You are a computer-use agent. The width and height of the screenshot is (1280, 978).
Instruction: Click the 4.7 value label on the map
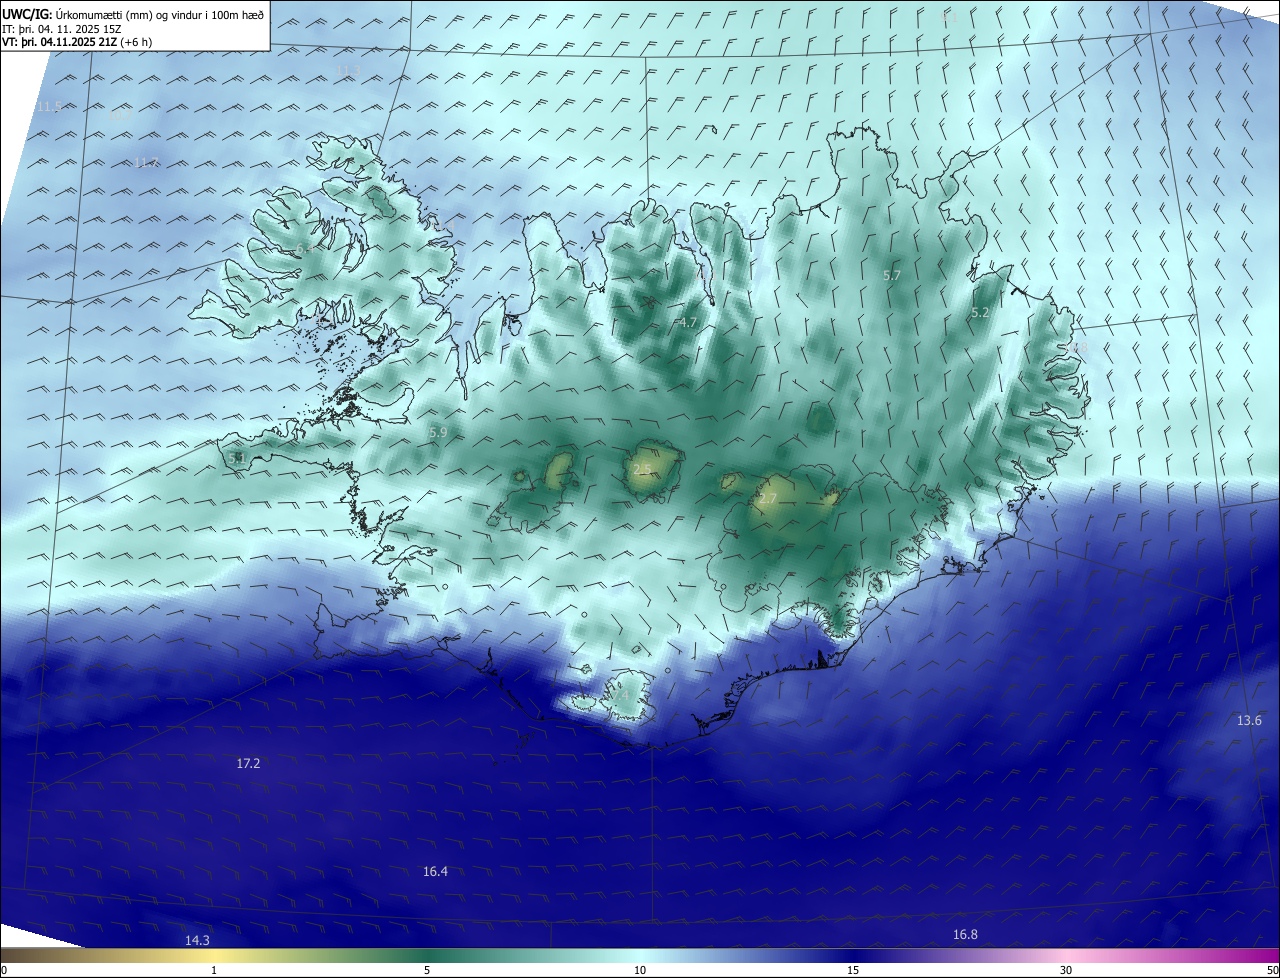(687, 323)
